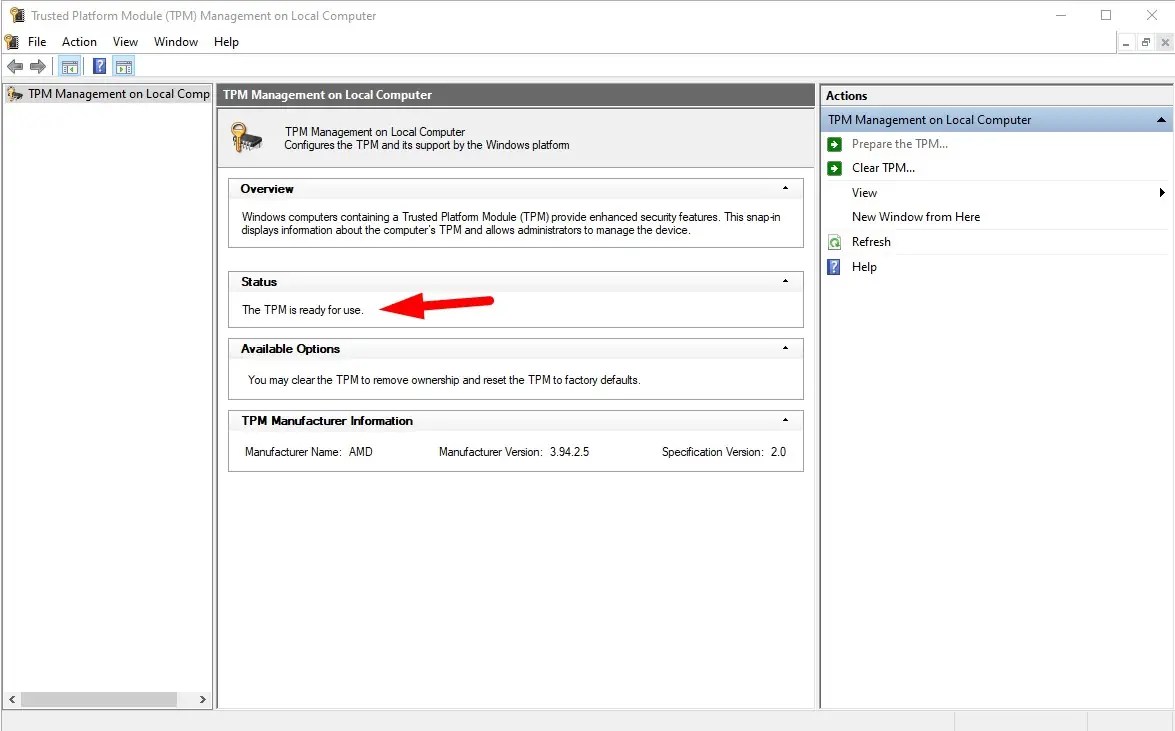Click the green arrow icon beside Clear TPM
1175x731 pixels.
tap(834, 168)
